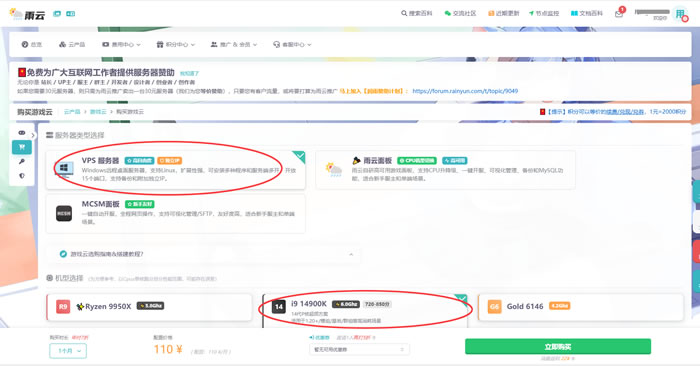The height and width of the screenshot is (366, 700).
Task: Click the shopping cart icon in the sidebar
Action: coord(21,147)
